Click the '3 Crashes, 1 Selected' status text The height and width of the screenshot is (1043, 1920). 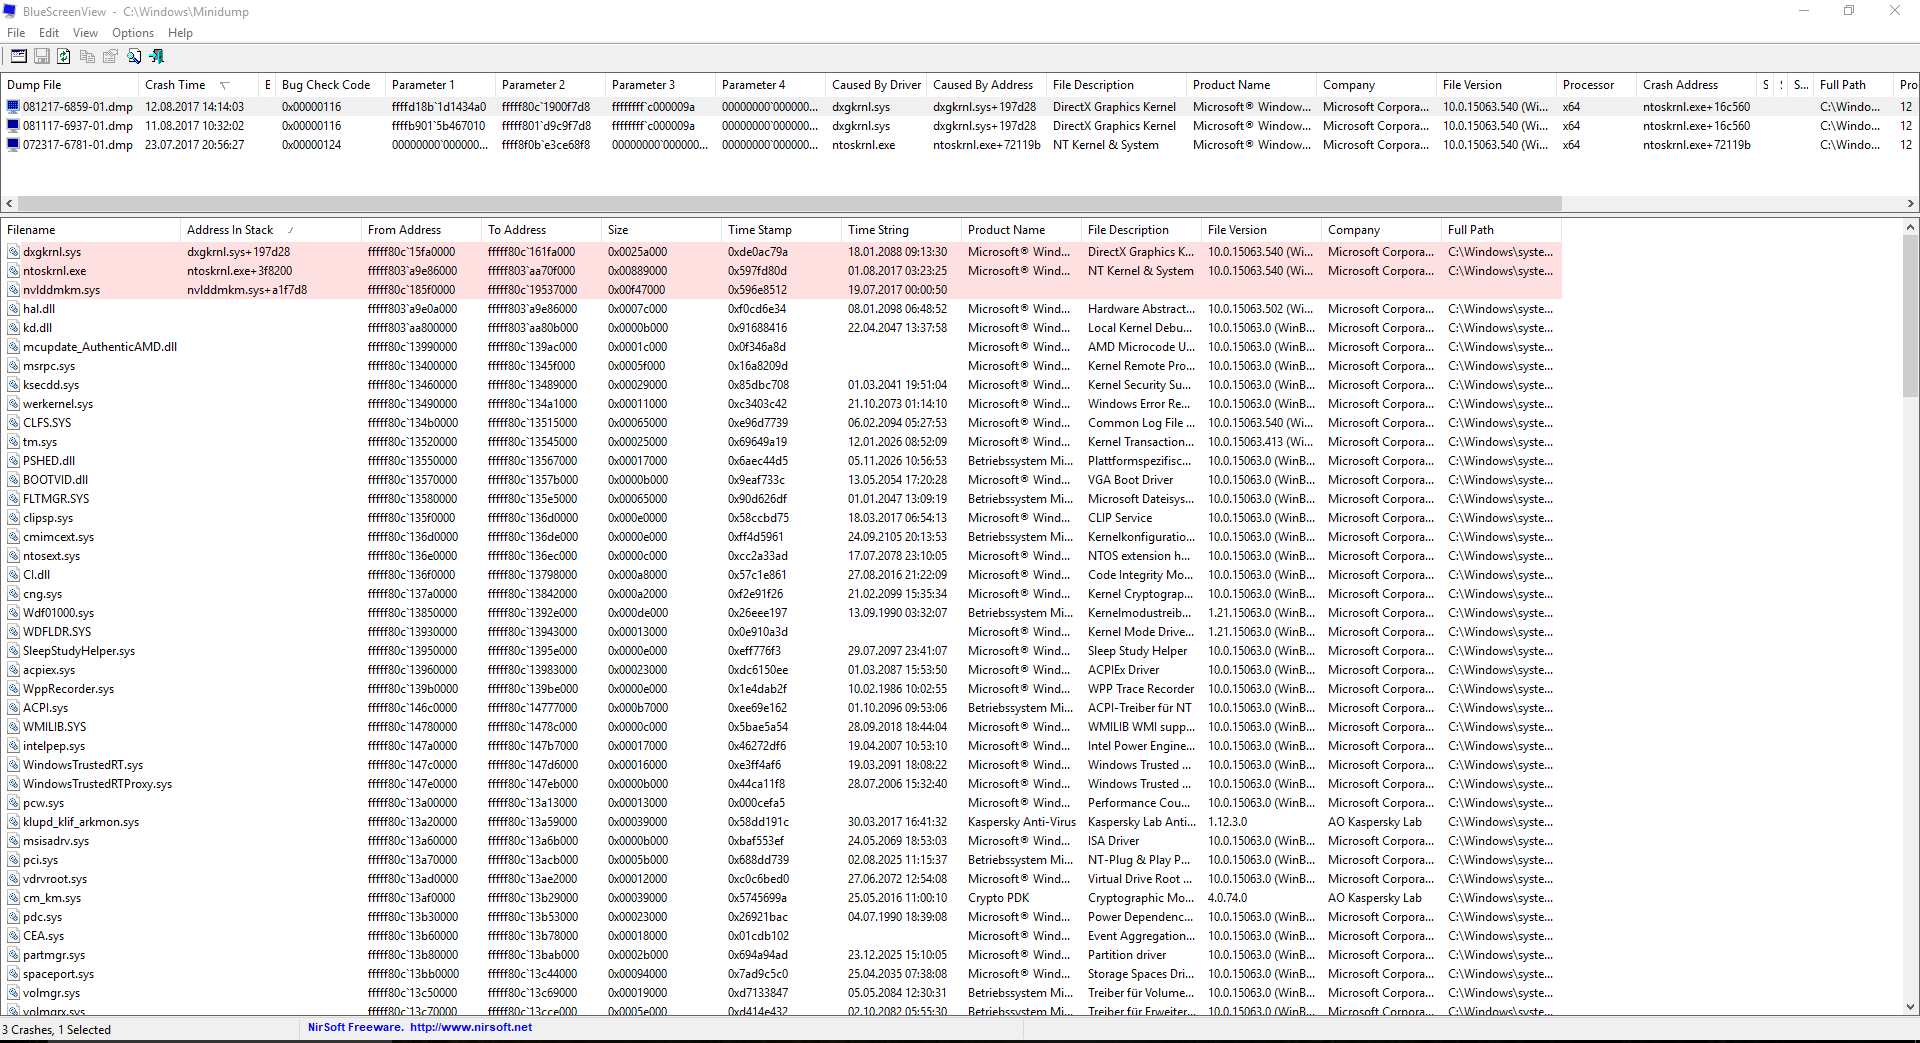click(57, 1029)
